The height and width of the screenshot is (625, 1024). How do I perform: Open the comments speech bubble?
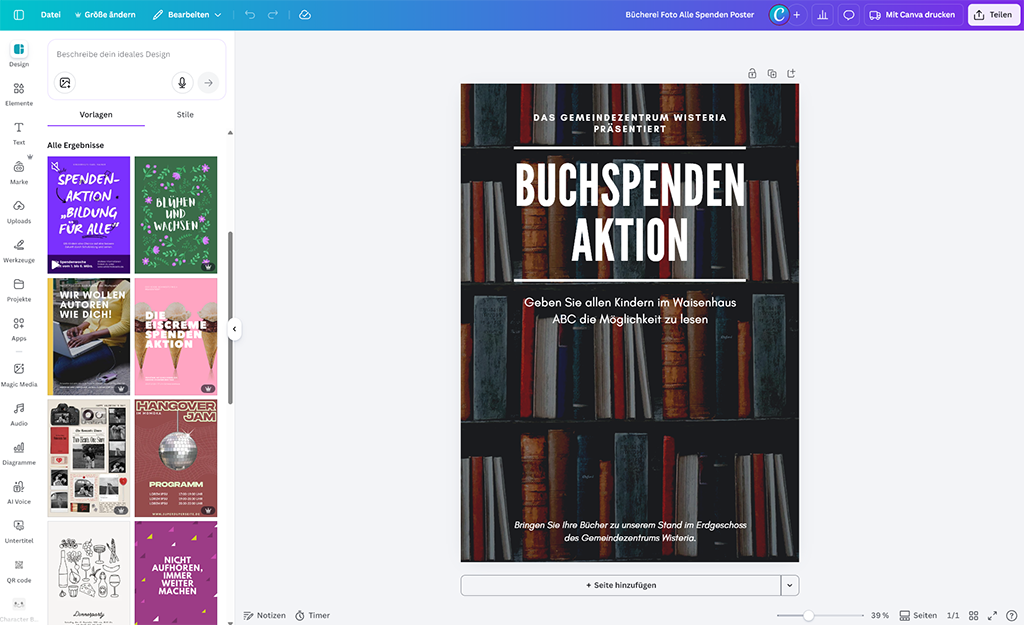848,14
